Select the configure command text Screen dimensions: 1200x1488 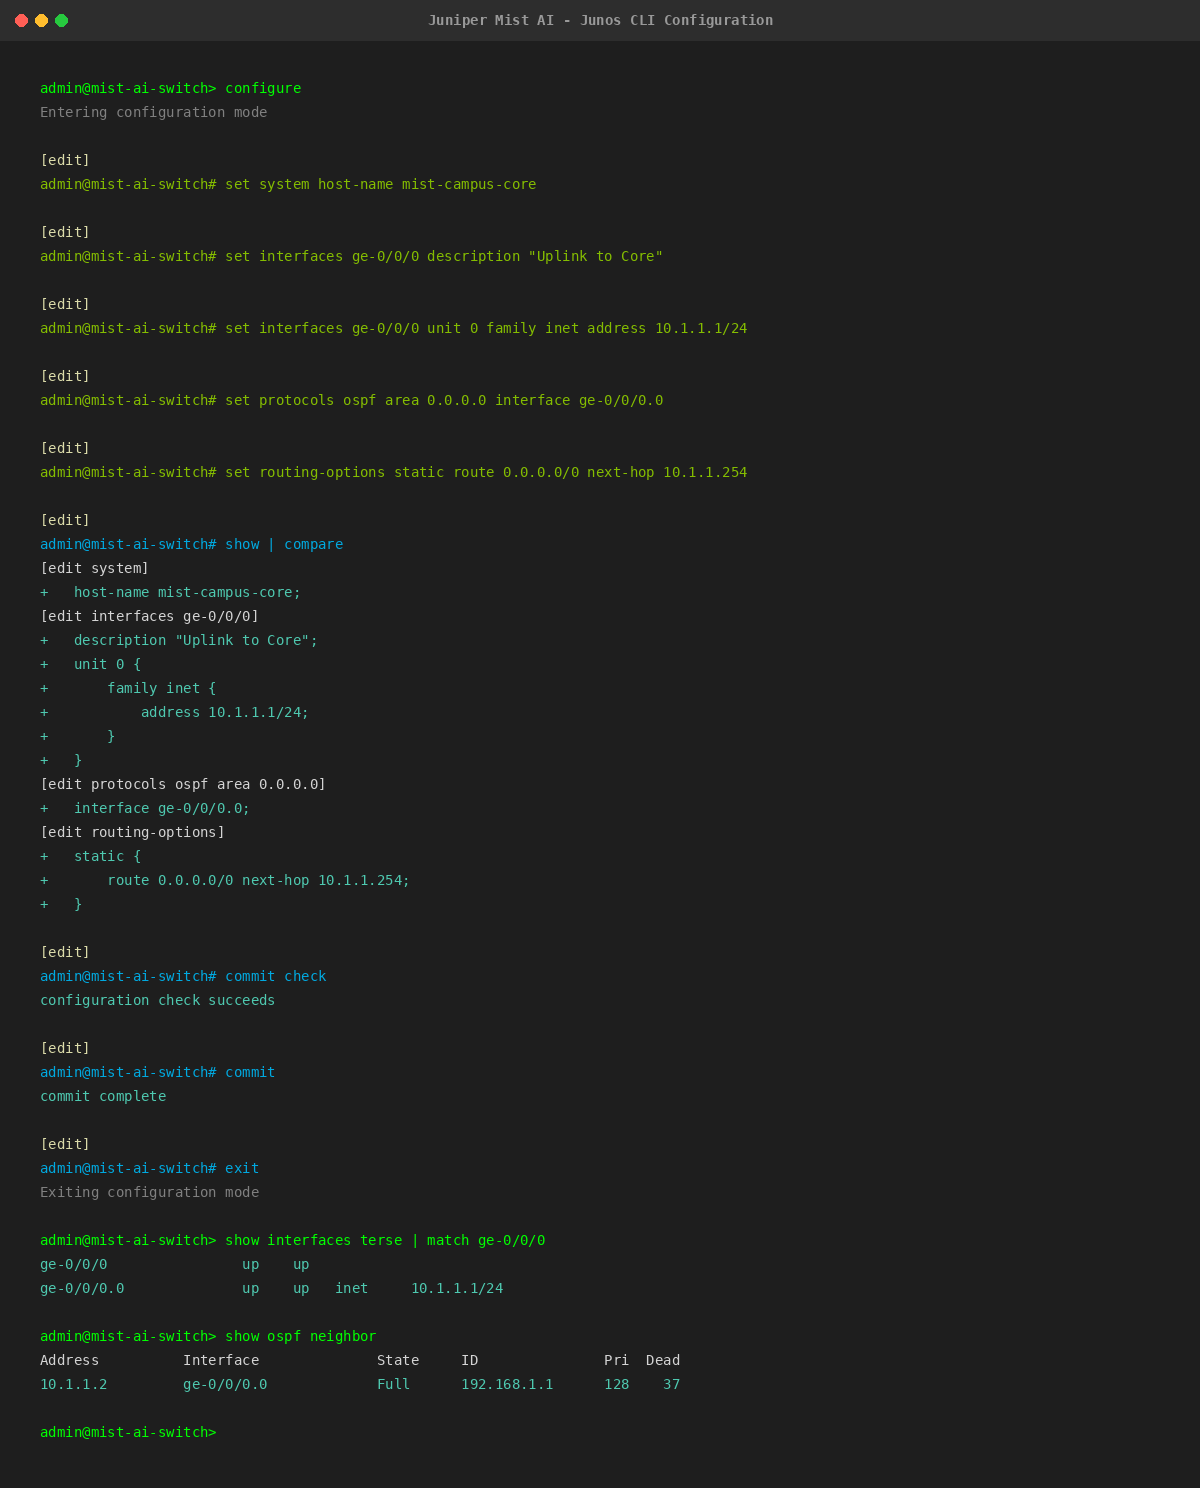[262, 88]
